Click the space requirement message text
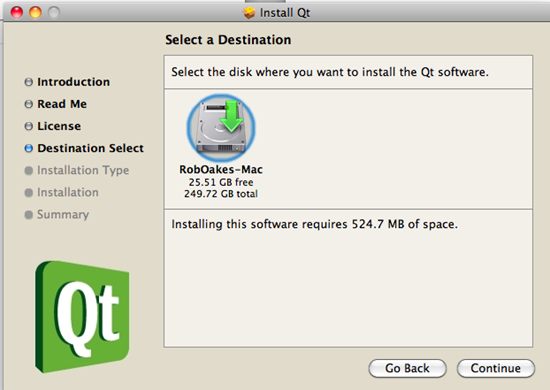The height and width of the screenshot is (390, 550). [x=315, y=224]
